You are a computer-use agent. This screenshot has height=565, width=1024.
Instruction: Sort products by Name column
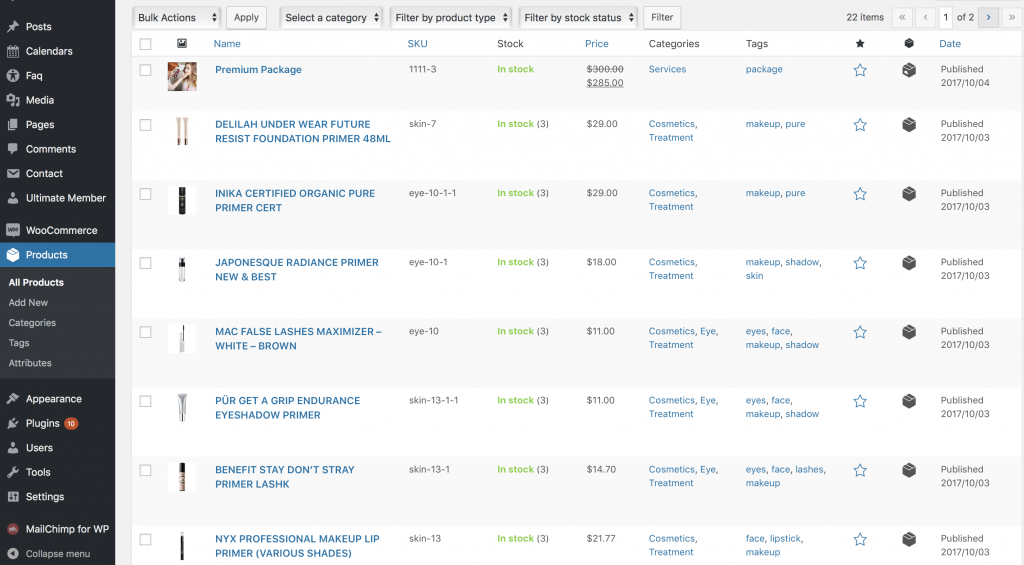[227, 44]
